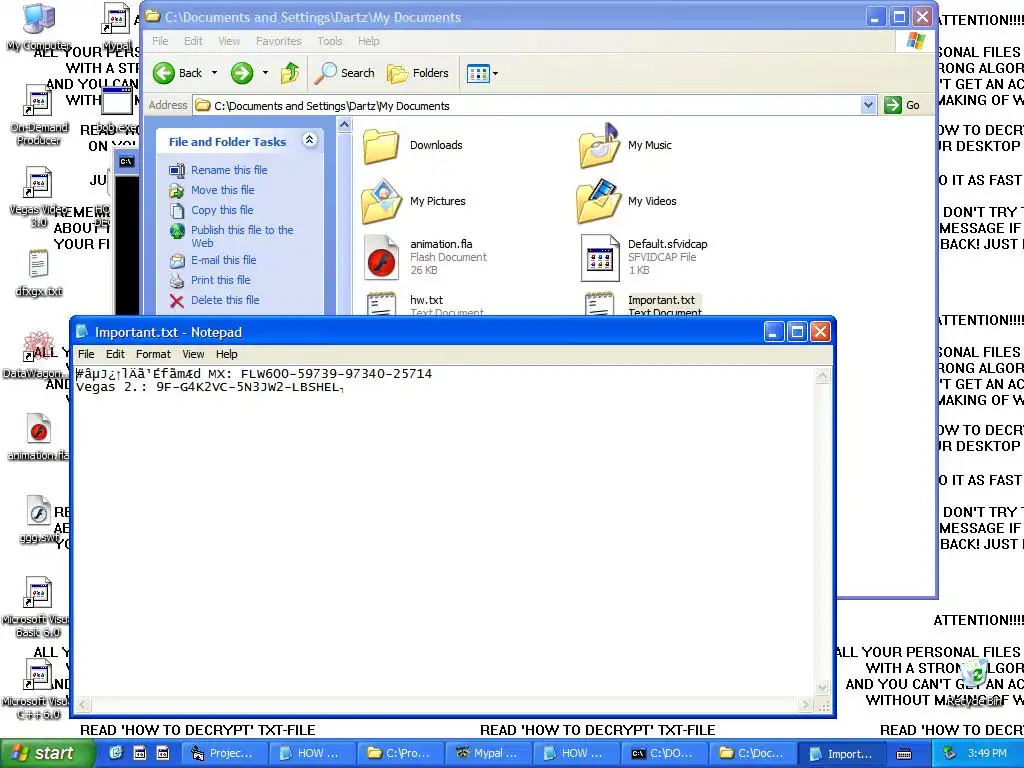The height and width of the screenshot is (768, 1024).
Task: Select the My Pictures folder
Action: point(414,201)
